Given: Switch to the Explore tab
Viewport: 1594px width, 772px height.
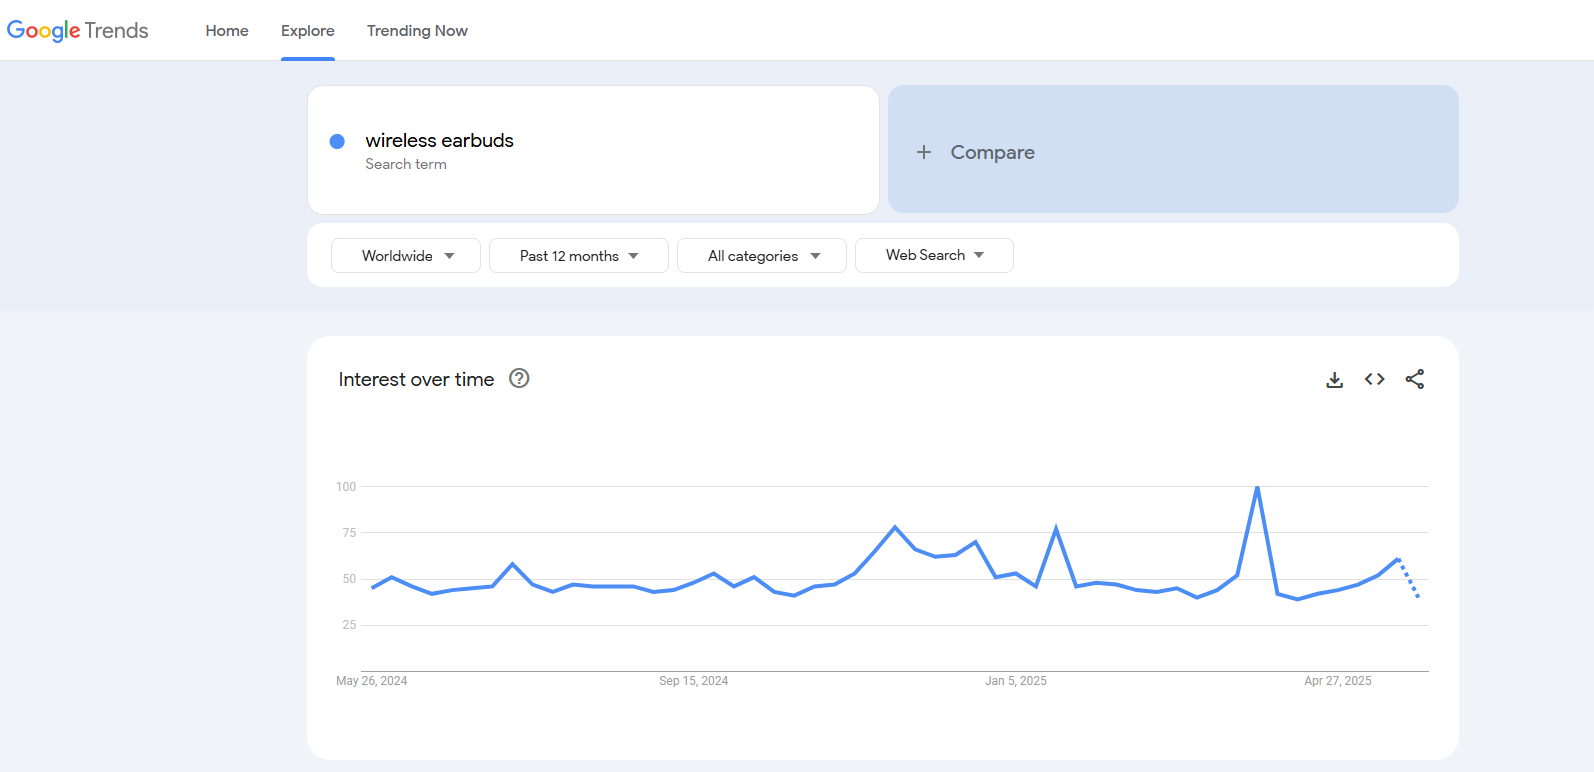Looking at the screenshot, I should [x=308, y=31].
